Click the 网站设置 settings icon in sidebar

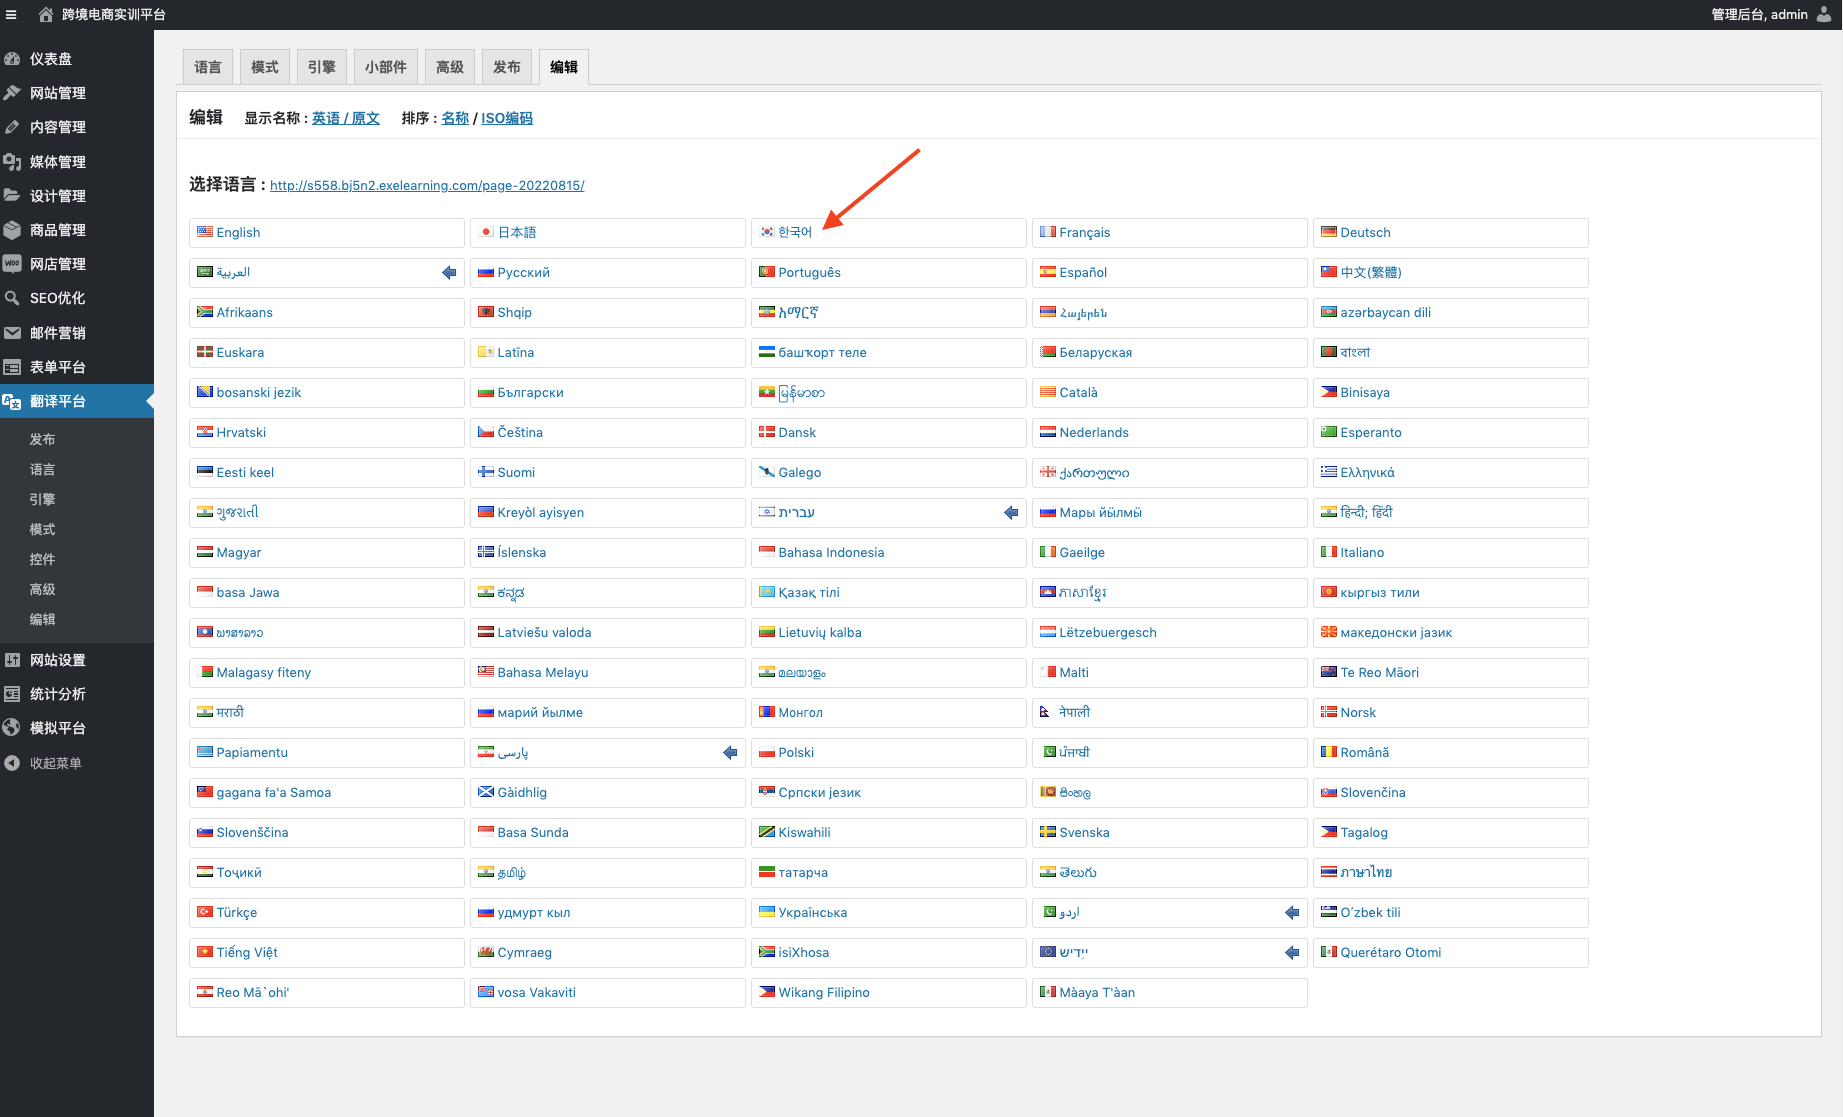(x=12, y=660)
